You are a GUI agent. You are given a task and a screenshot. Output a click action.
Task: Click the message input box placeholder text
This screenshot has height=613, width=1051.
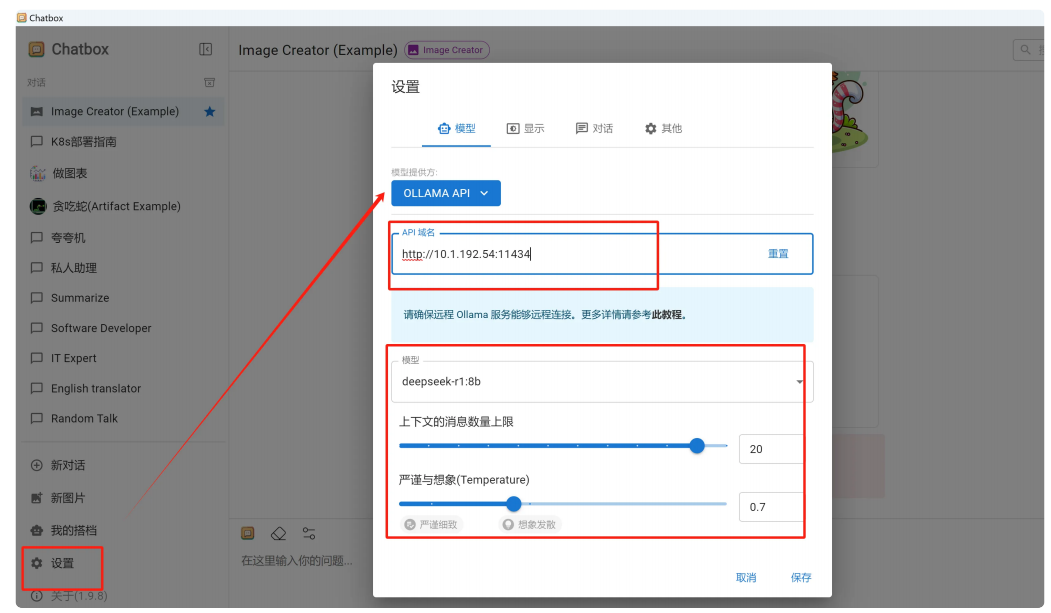click(297, 560)
